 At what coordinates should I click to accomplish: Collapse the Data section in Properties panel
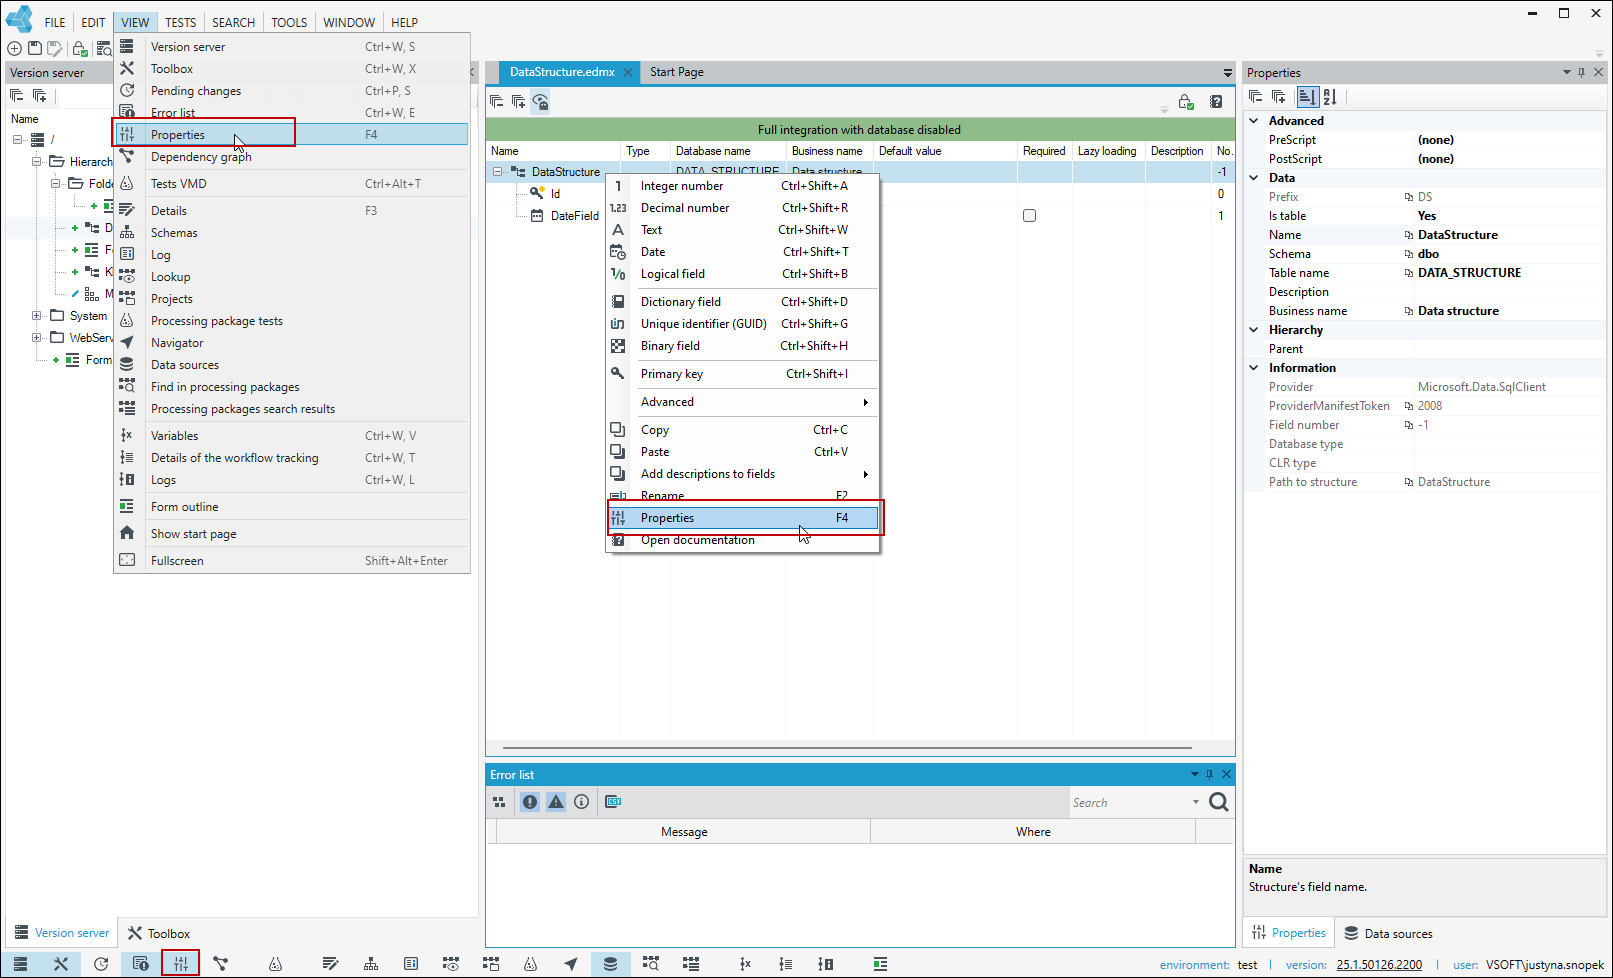(x=1254, y=178)
